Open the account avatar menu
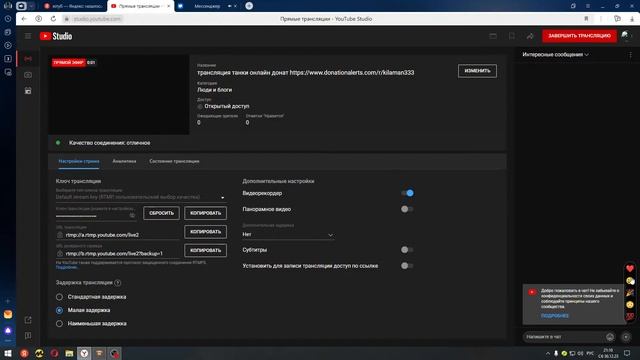Screen dimensions: 640x360 [626, 36]
